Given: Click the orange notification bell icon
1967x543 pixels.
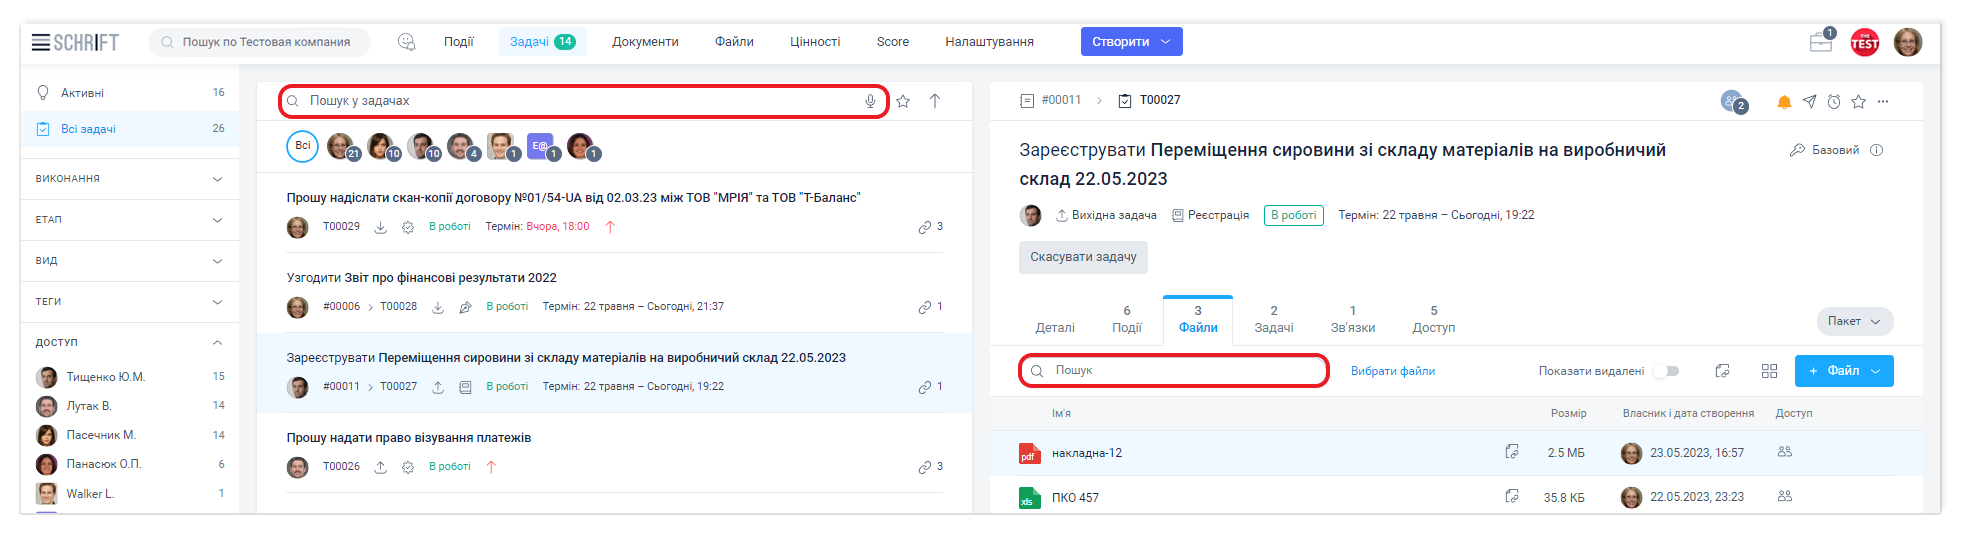Looking at the screenshot, I should (x=1783, y=102).
